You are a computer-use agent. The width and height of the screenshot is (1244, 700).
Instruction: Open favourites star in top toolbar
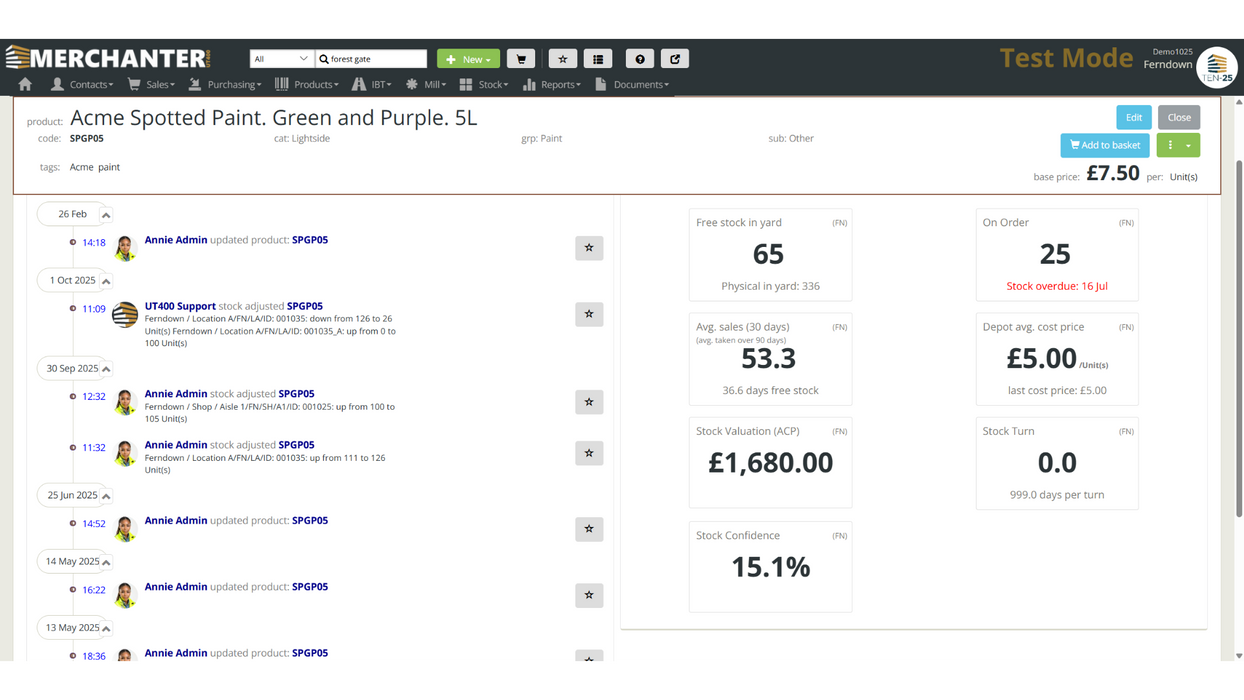click(563, 59)
